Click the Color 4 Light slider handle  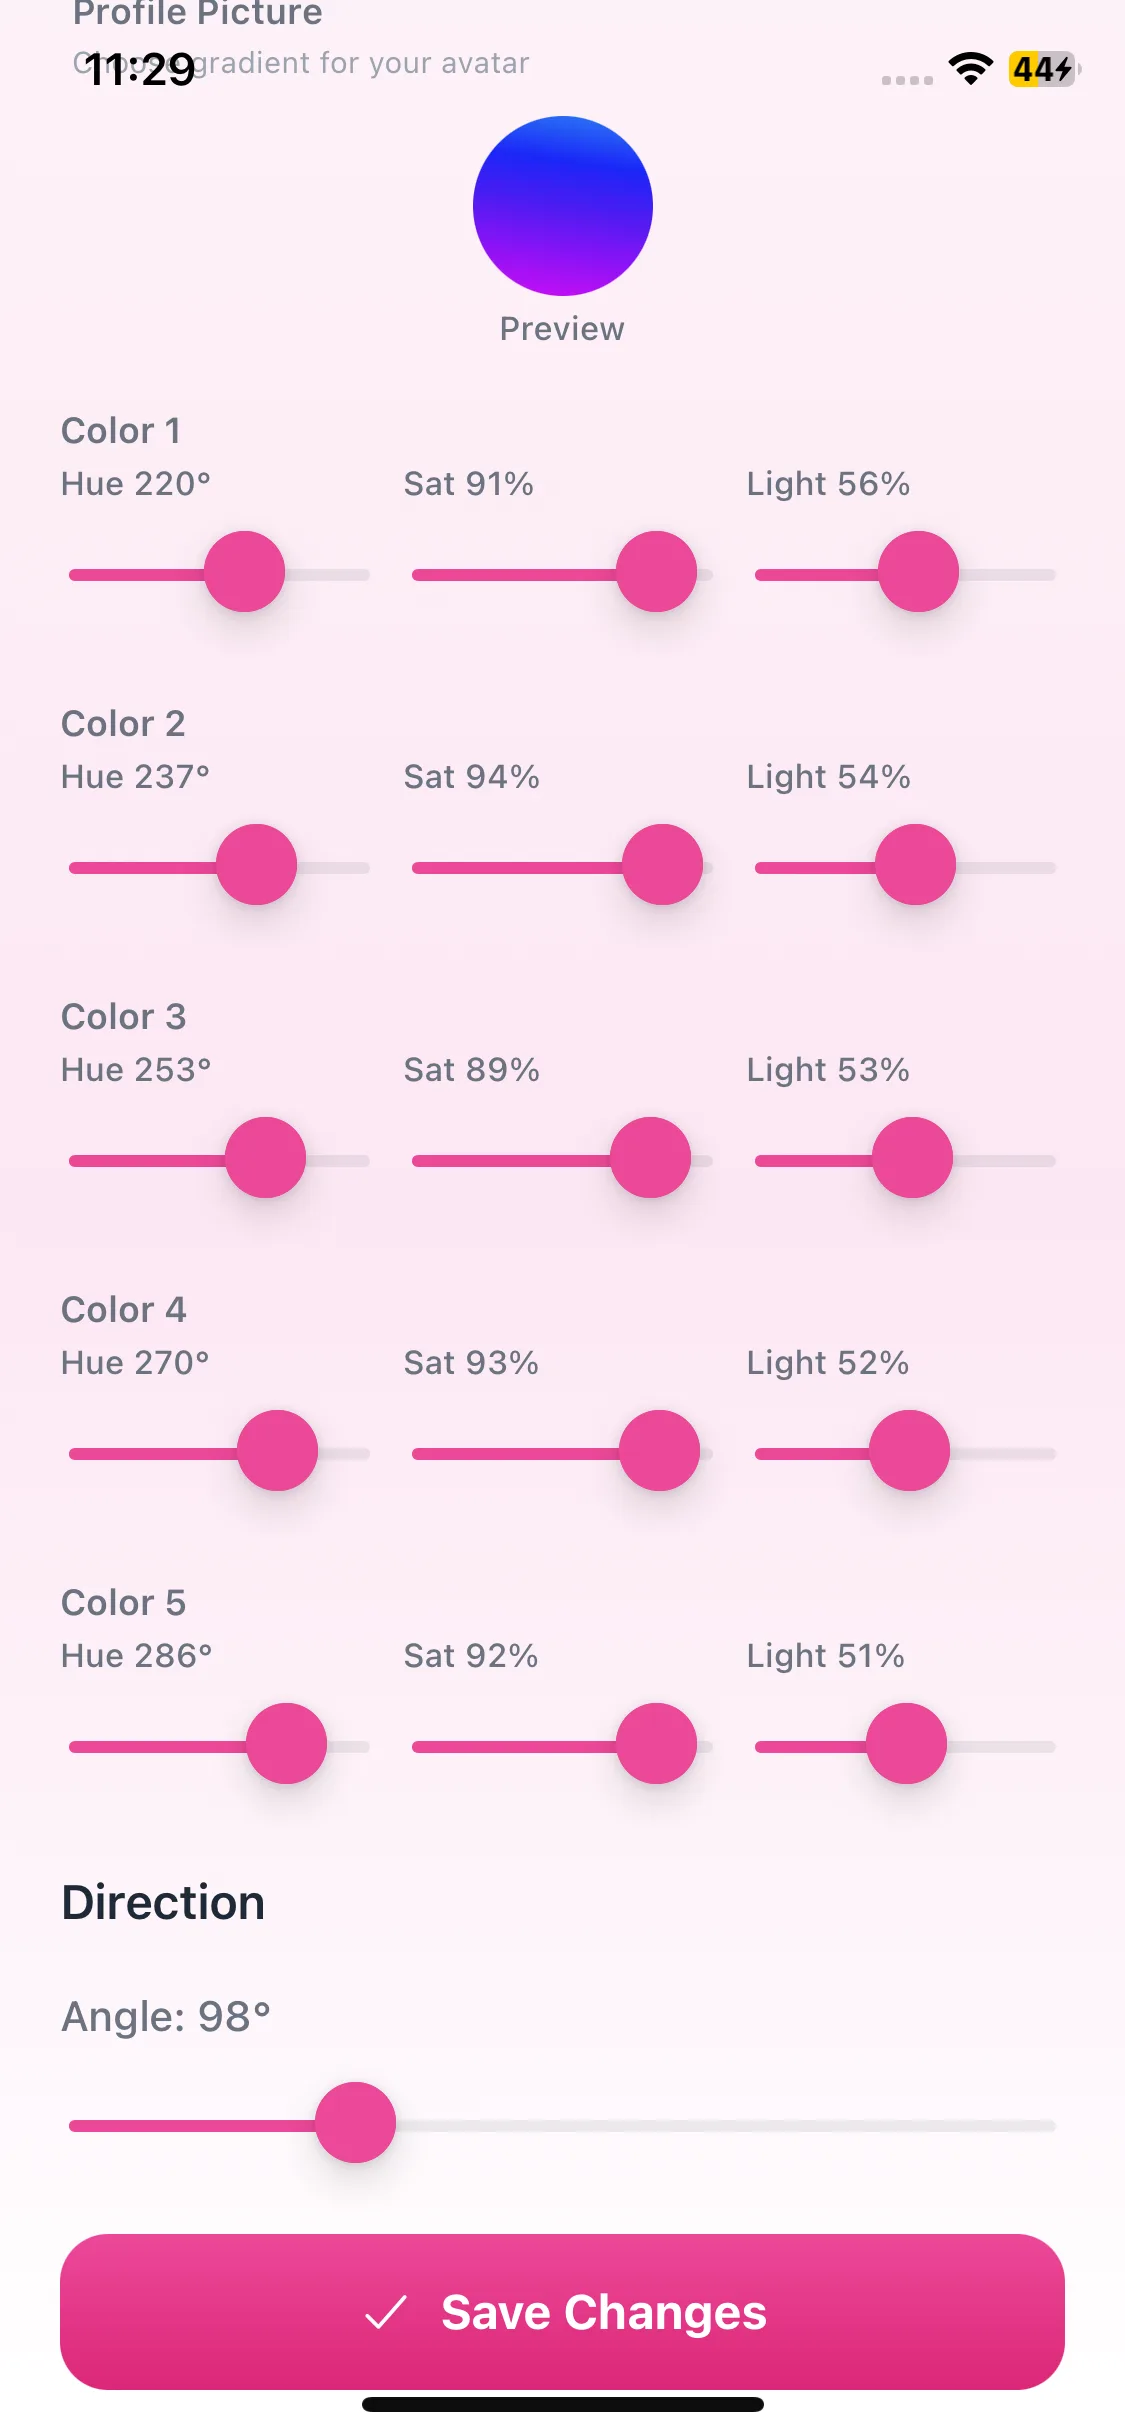[x=909, y=1451]
